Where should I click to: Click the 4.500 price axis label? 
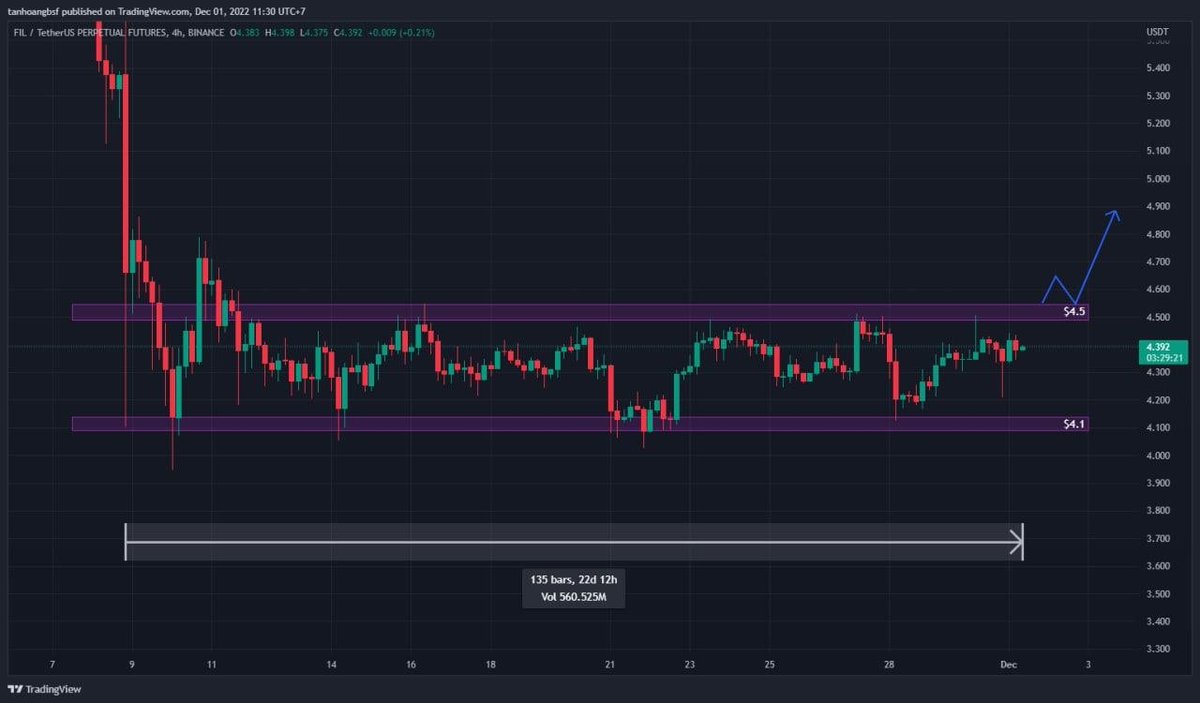pos(1158,317)
